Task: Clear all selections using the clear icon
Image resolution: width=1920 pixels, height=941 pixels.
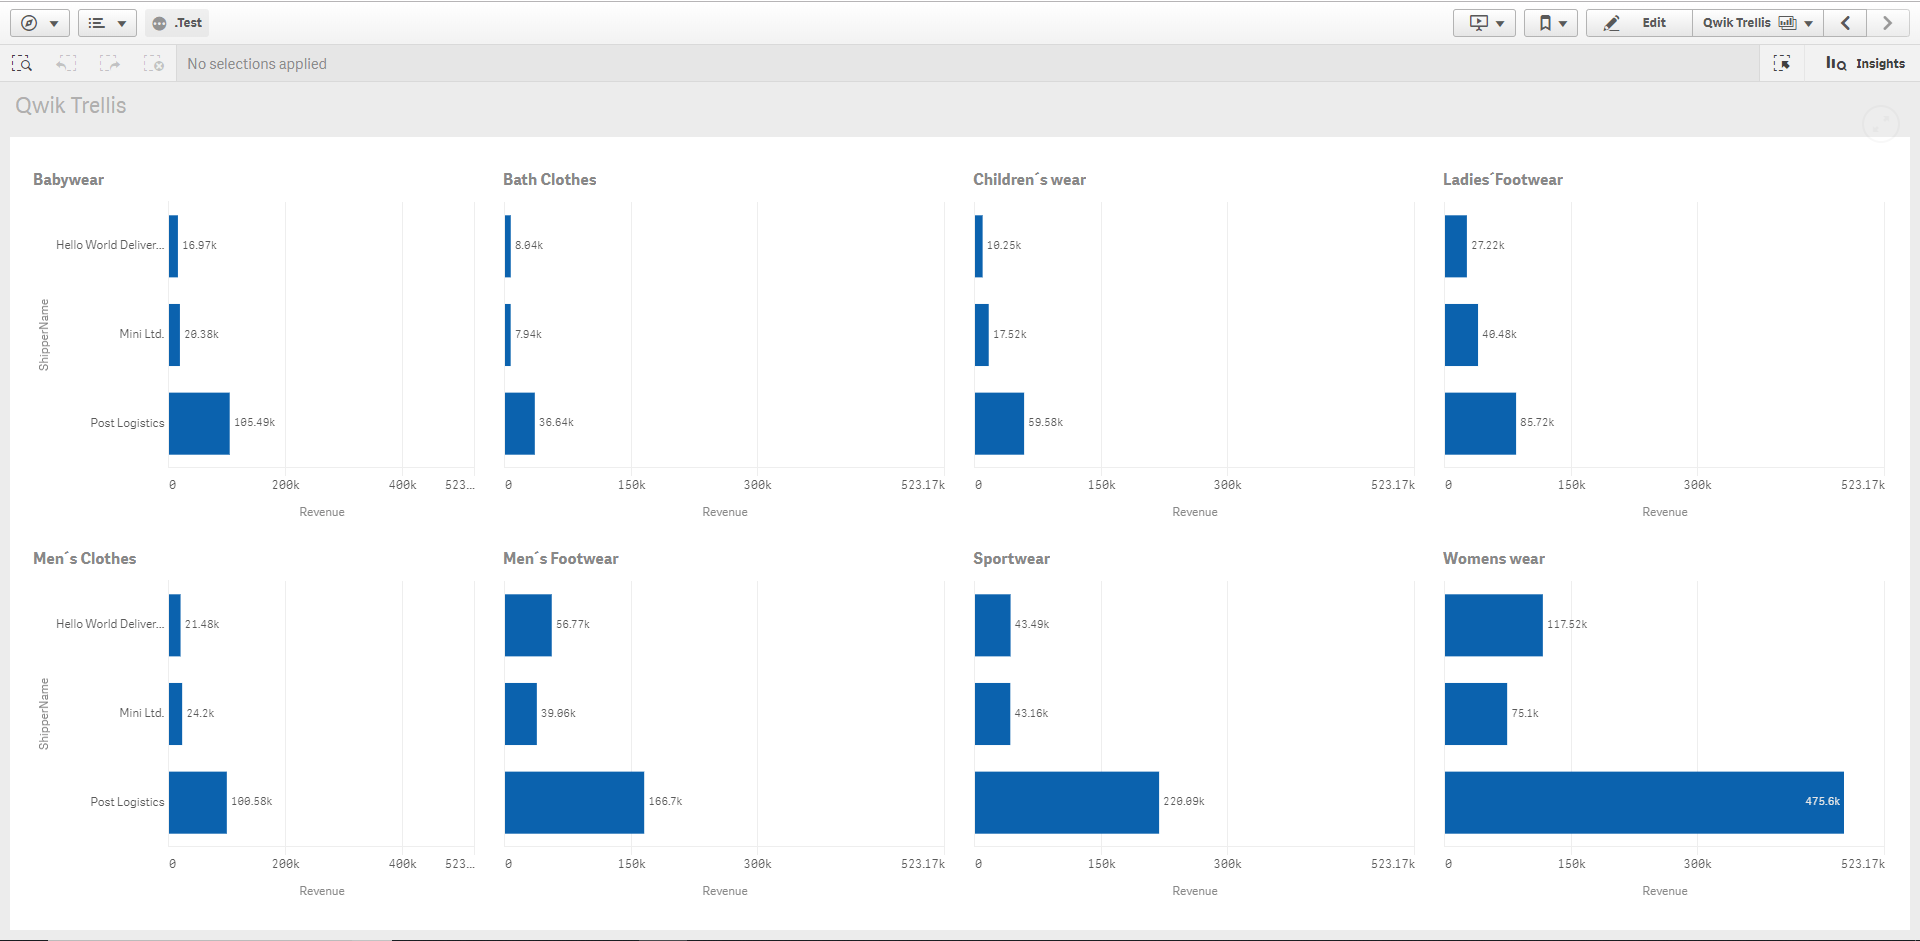Action: (154, 63)
